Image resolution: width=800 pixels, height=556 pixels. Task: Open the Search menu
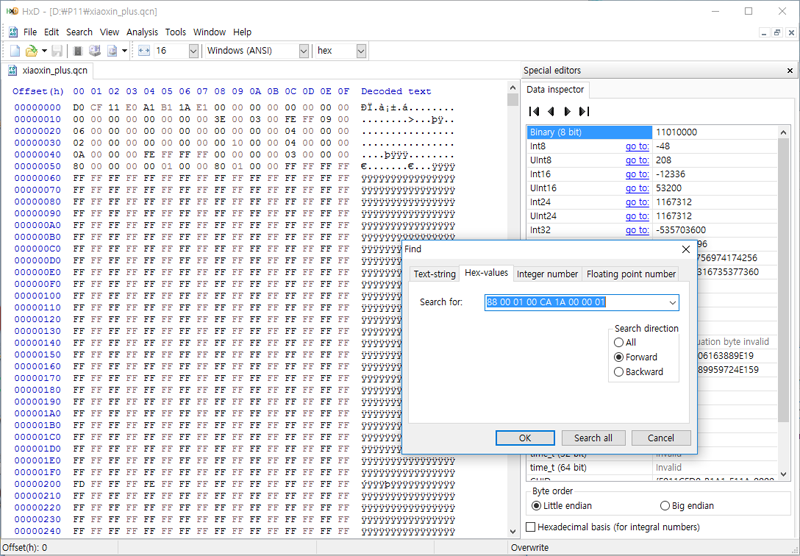click(79, 32)
